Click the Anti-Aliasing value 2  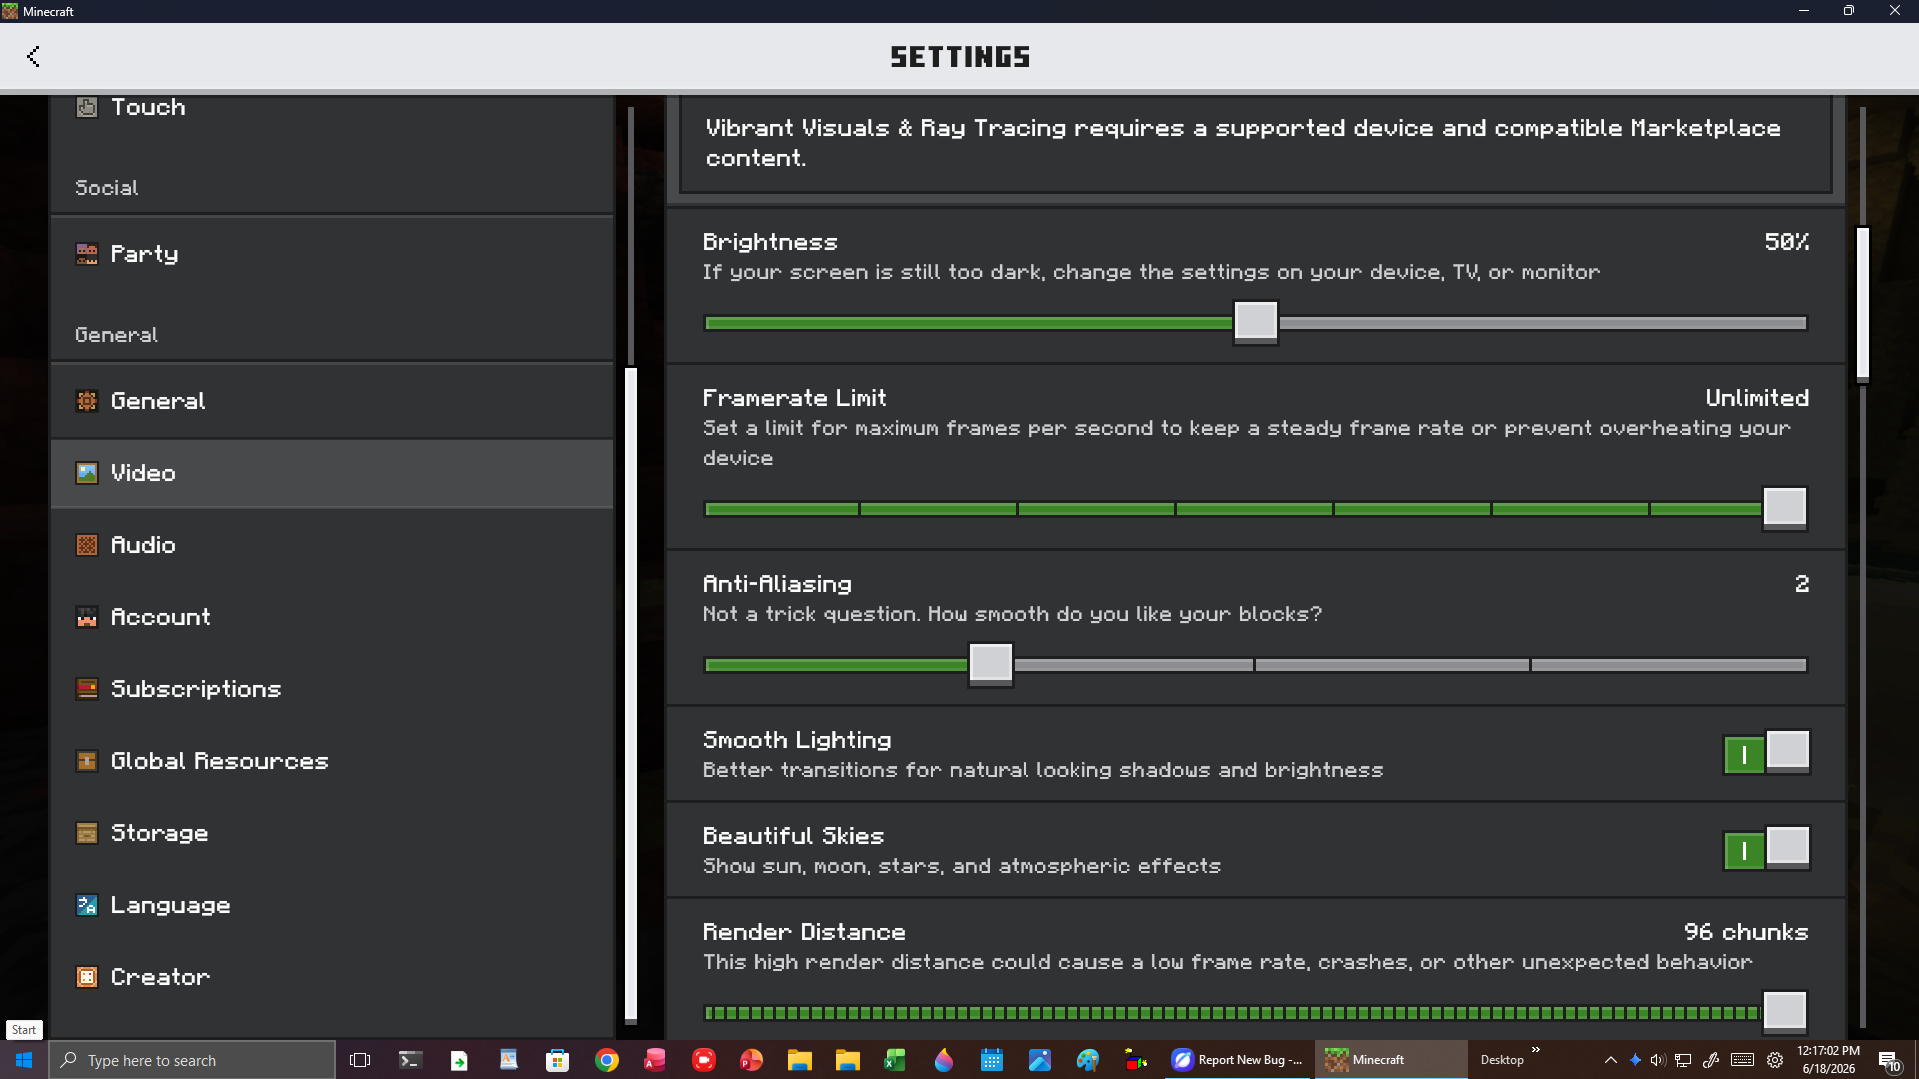coord(1802,584)
